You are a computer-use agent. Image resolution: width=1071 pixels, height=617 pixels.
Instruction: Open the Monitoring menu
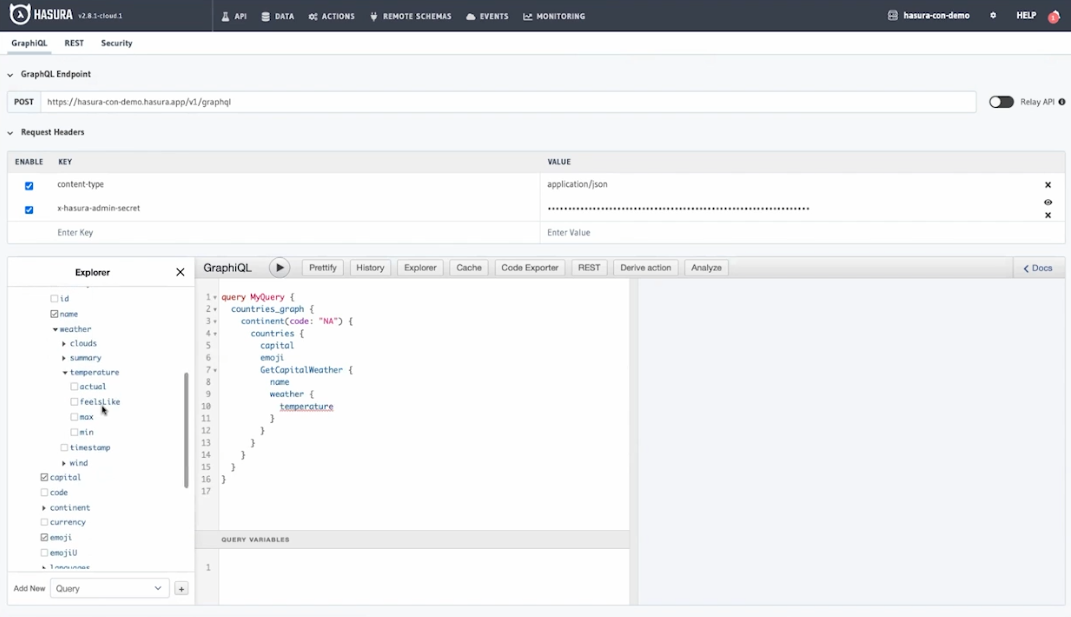click(554, 16)
